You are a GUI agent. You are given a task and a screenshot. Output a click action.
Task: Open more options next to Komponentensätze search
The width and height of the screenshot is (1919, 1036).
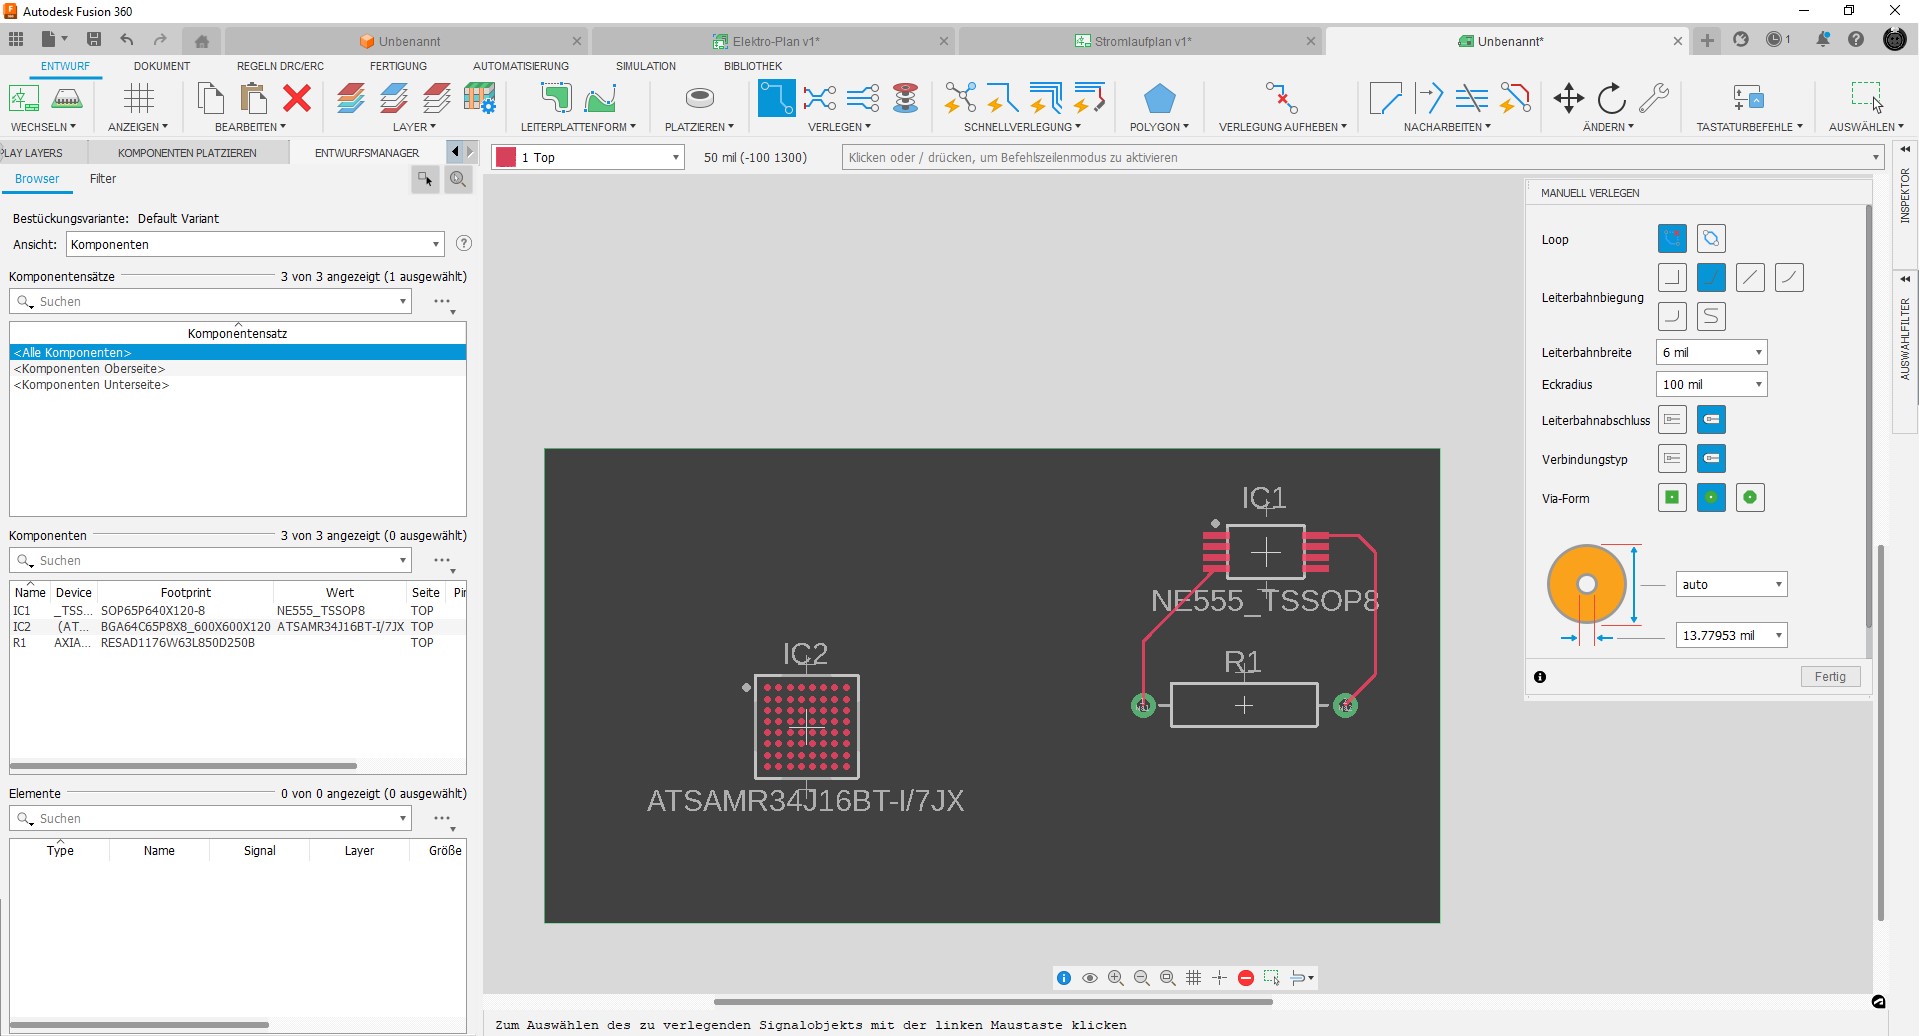(x=442, y=301)
